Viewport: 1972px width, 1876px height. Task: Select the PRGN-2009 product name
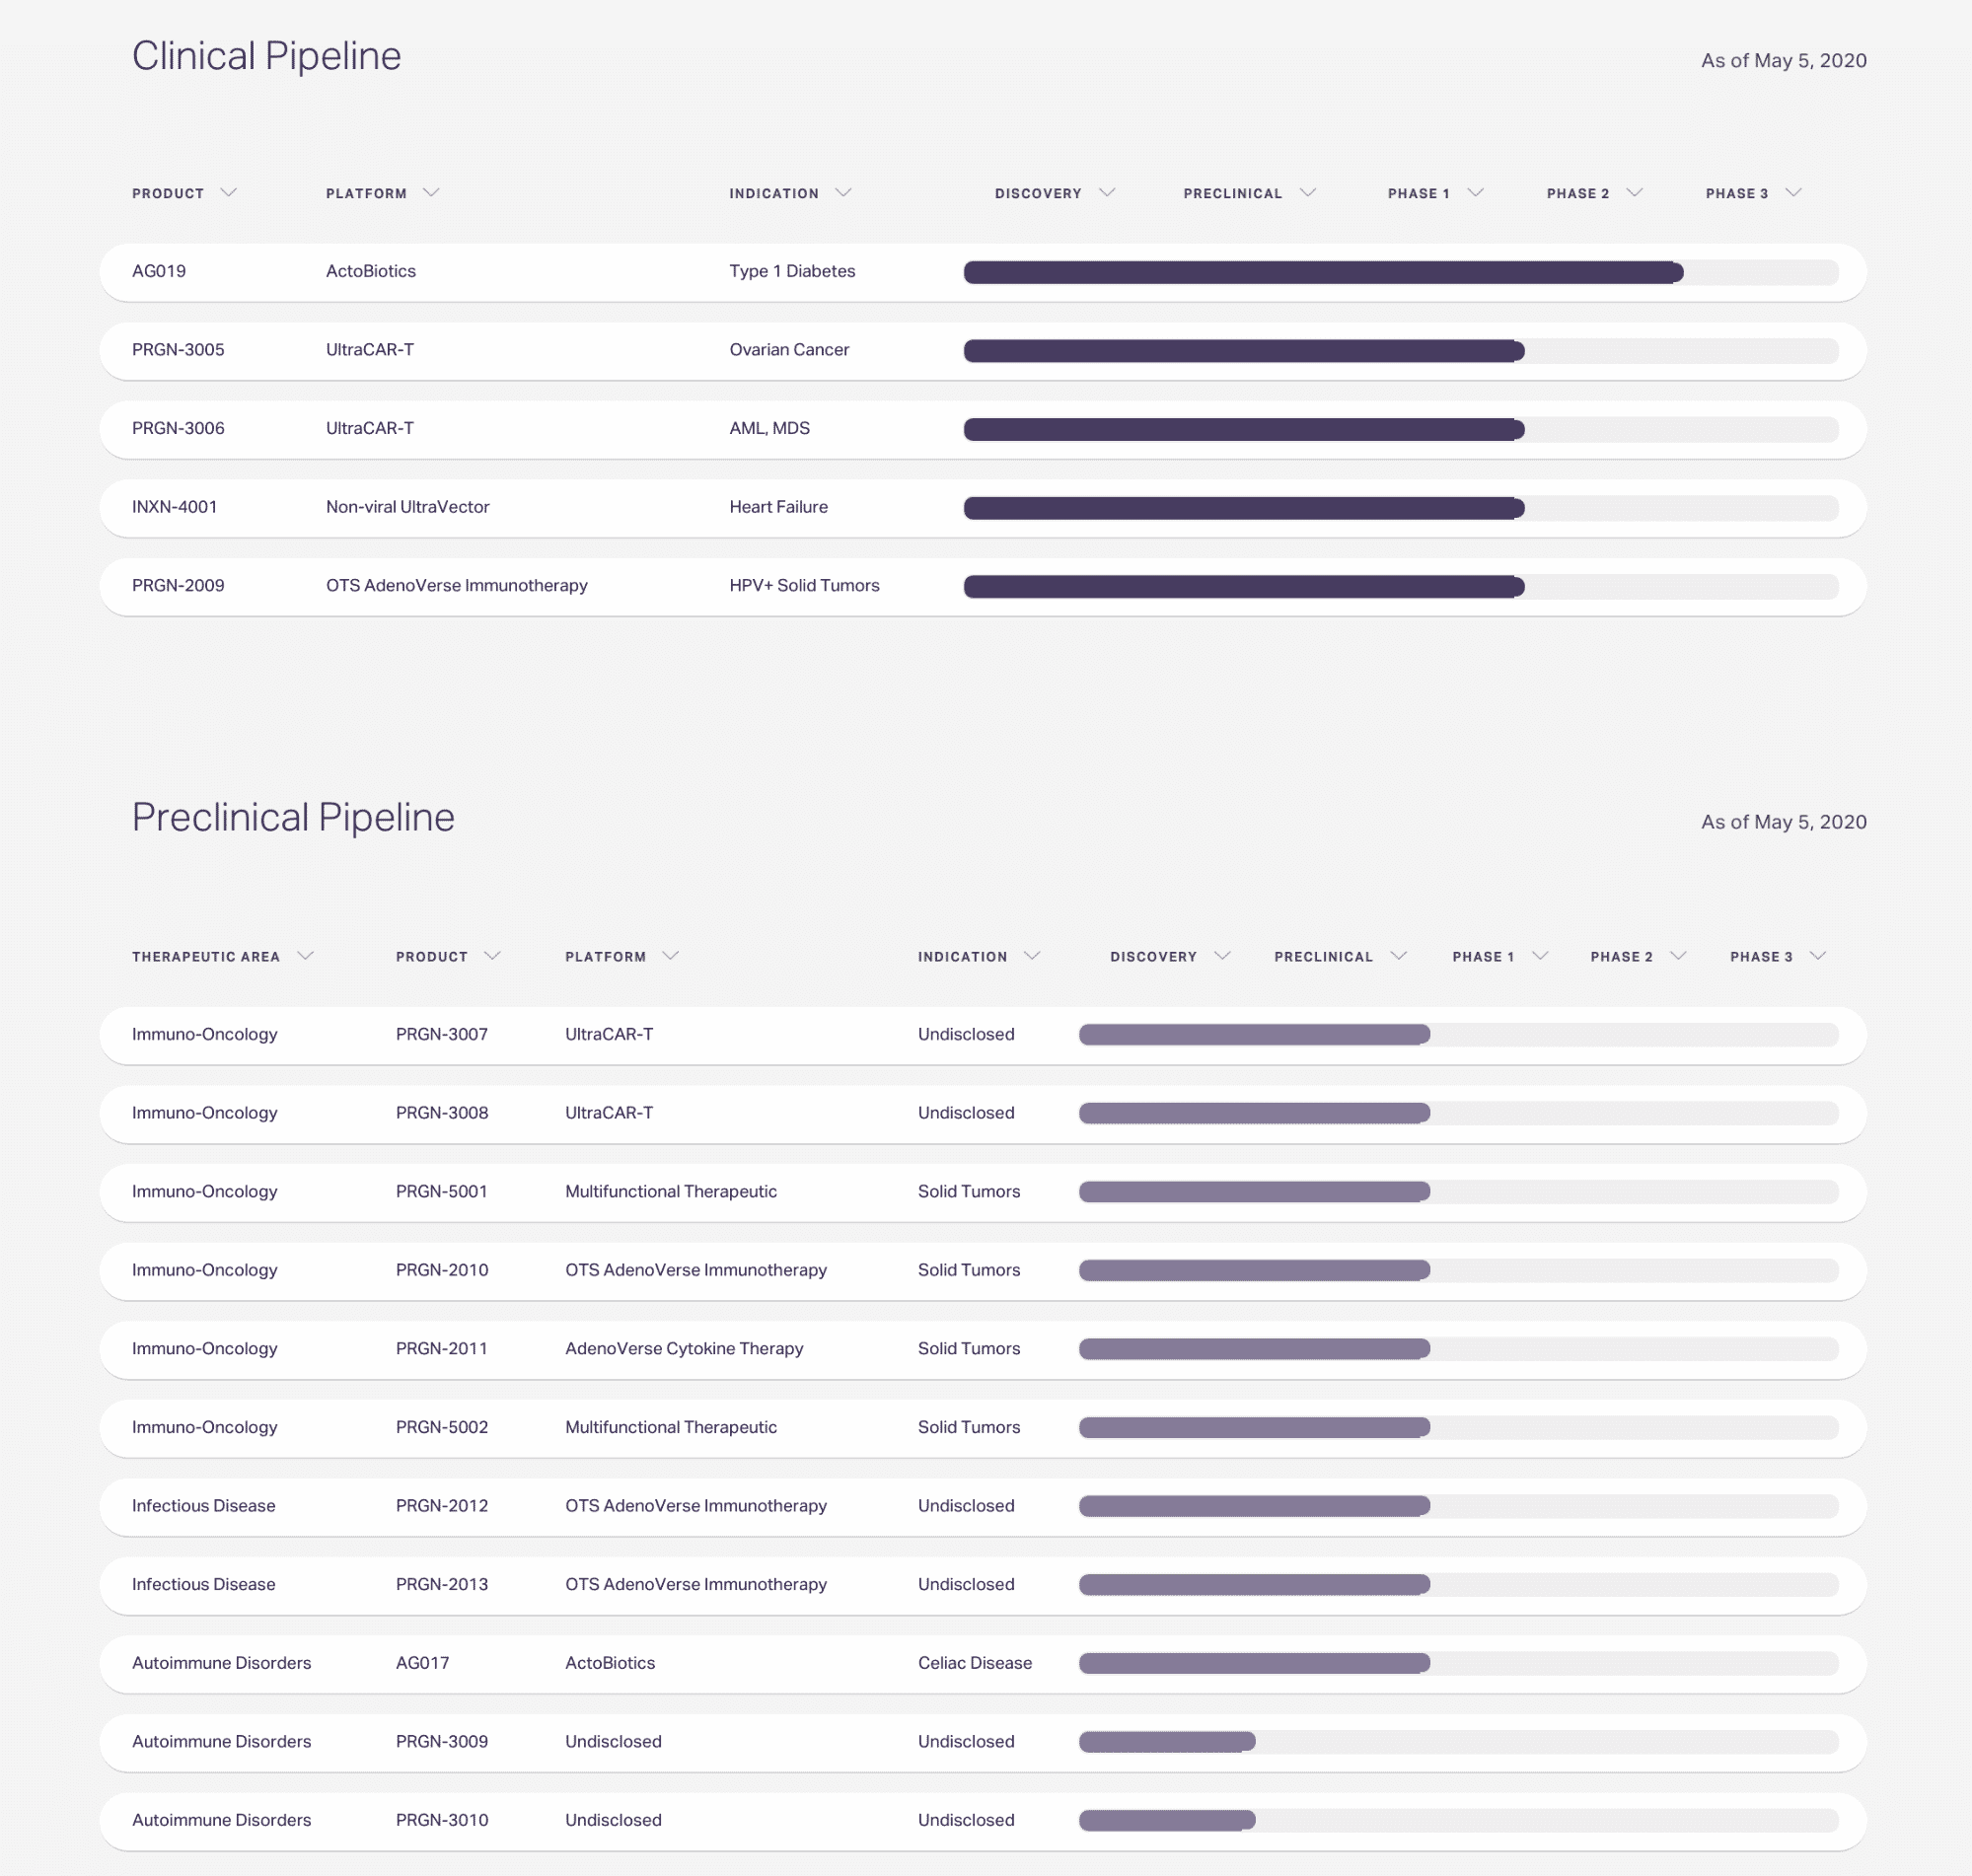point(178,586)
